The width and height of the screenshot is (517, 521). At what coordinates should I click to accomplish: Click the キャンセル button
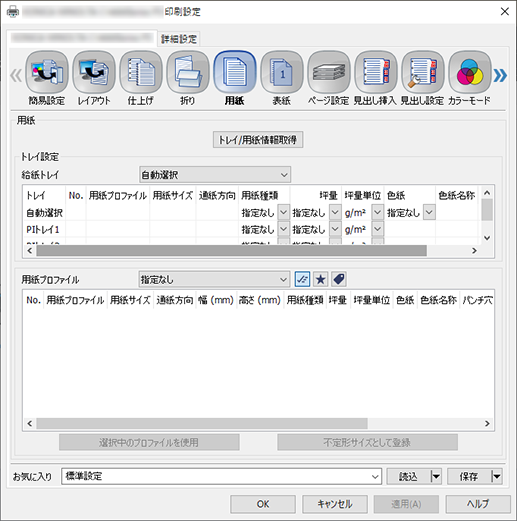pos(335,504)
